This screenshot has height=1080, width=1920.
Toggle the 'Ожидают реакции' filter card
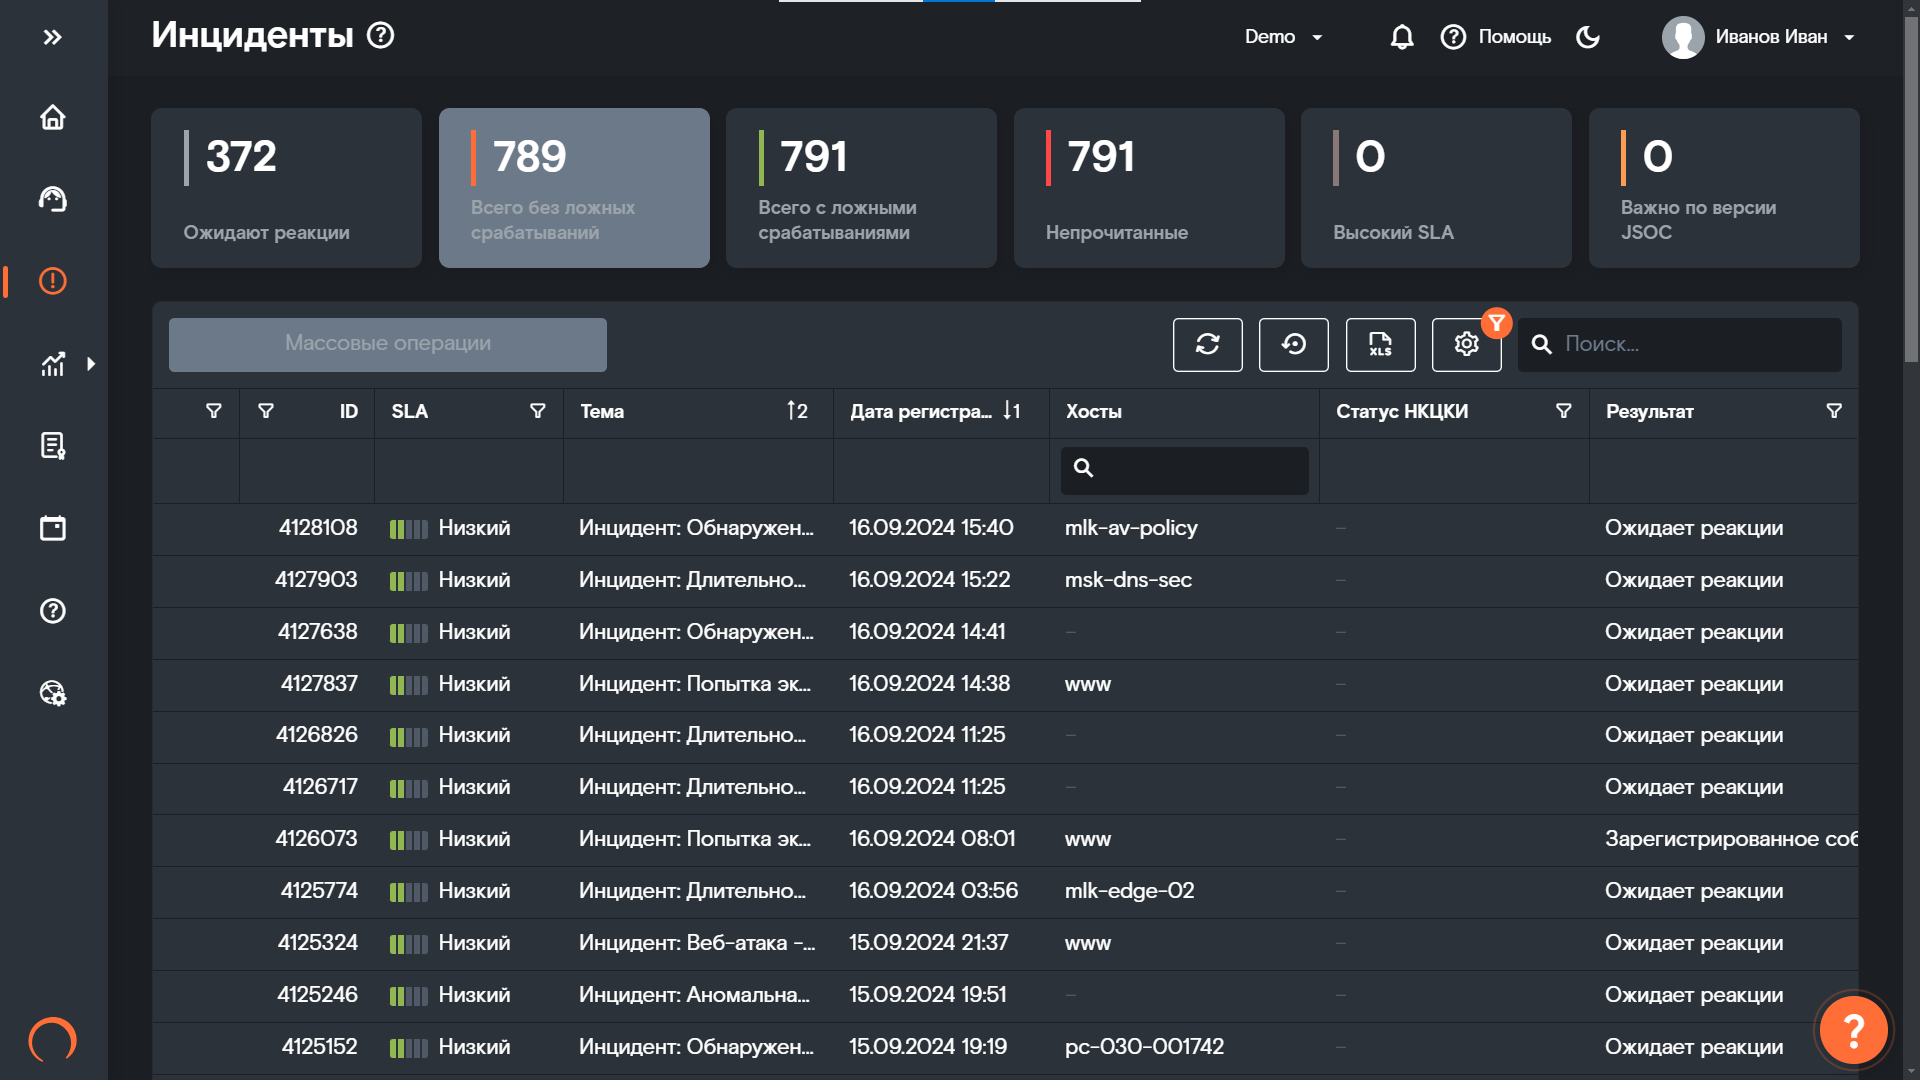click(286, 188)
